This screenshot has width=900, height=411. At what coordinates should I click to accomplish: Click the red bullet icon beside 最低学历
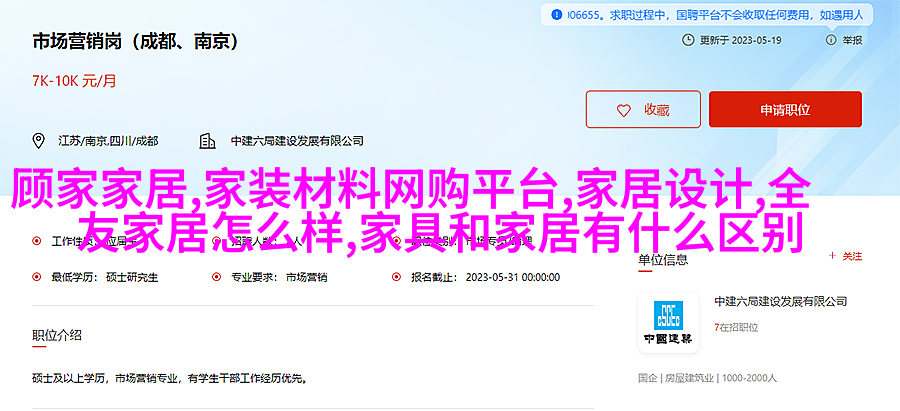37,277
